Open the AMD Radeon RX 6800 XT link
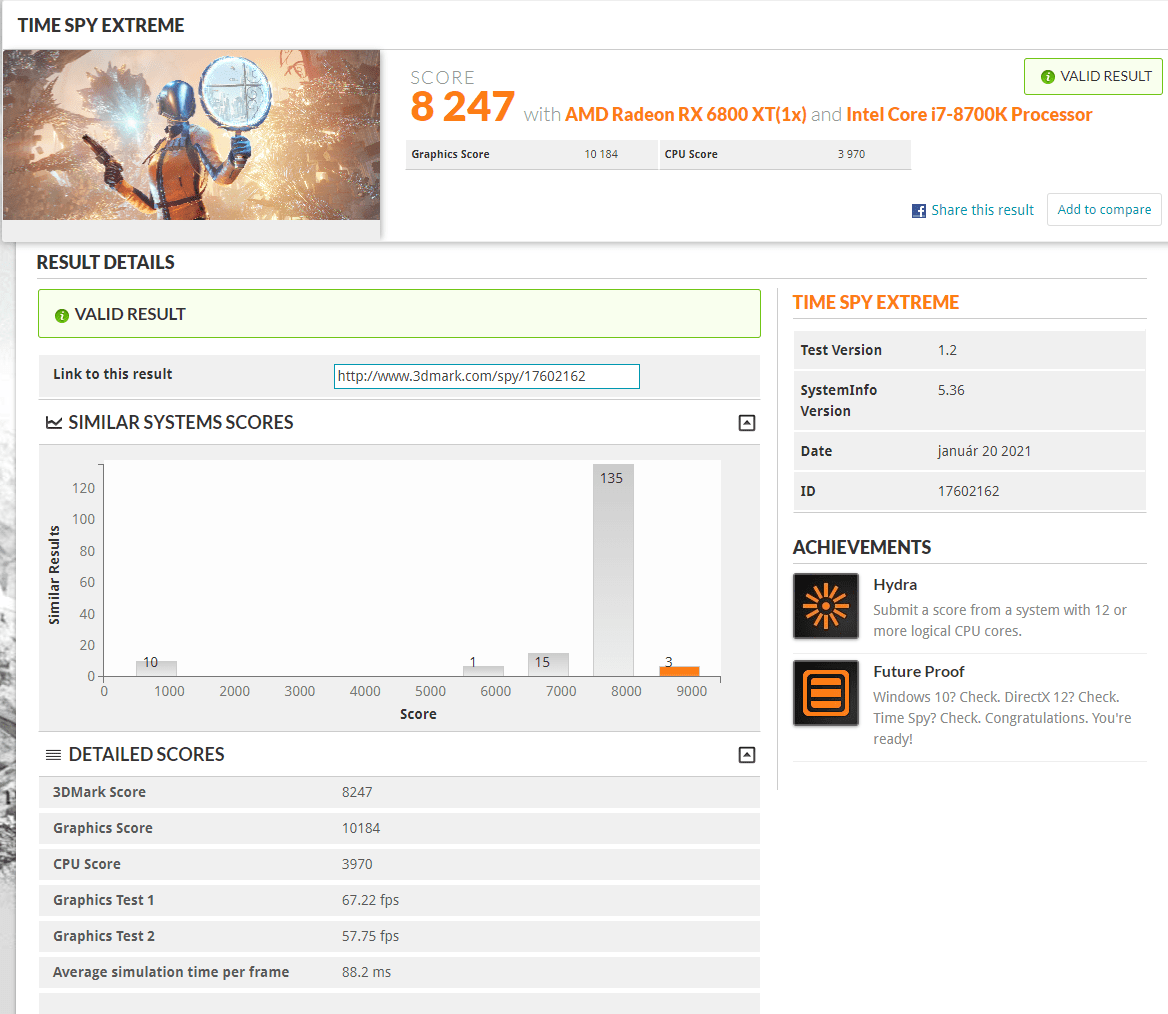 coord(685,114)
